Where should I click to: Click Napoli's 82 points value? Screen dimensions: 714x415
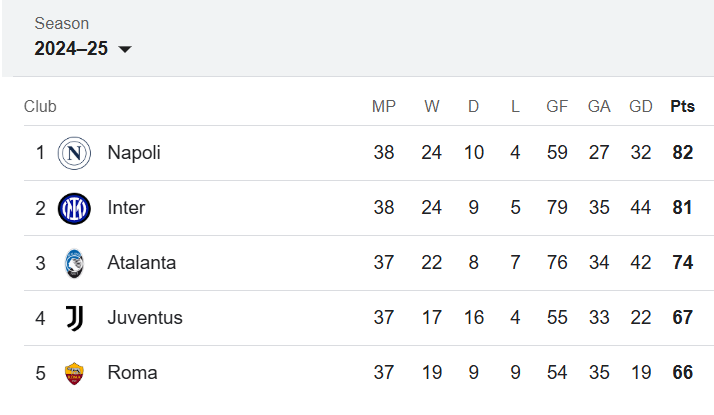(683, 153)
